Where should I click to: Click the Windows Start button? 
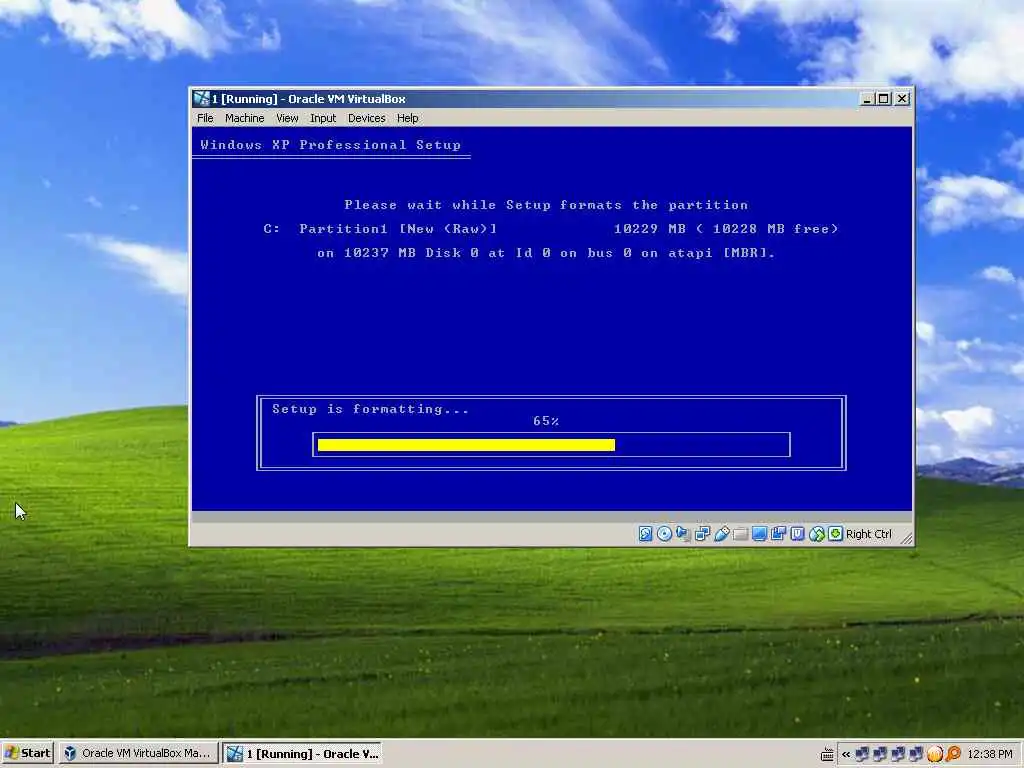click(x=27, y=753)
